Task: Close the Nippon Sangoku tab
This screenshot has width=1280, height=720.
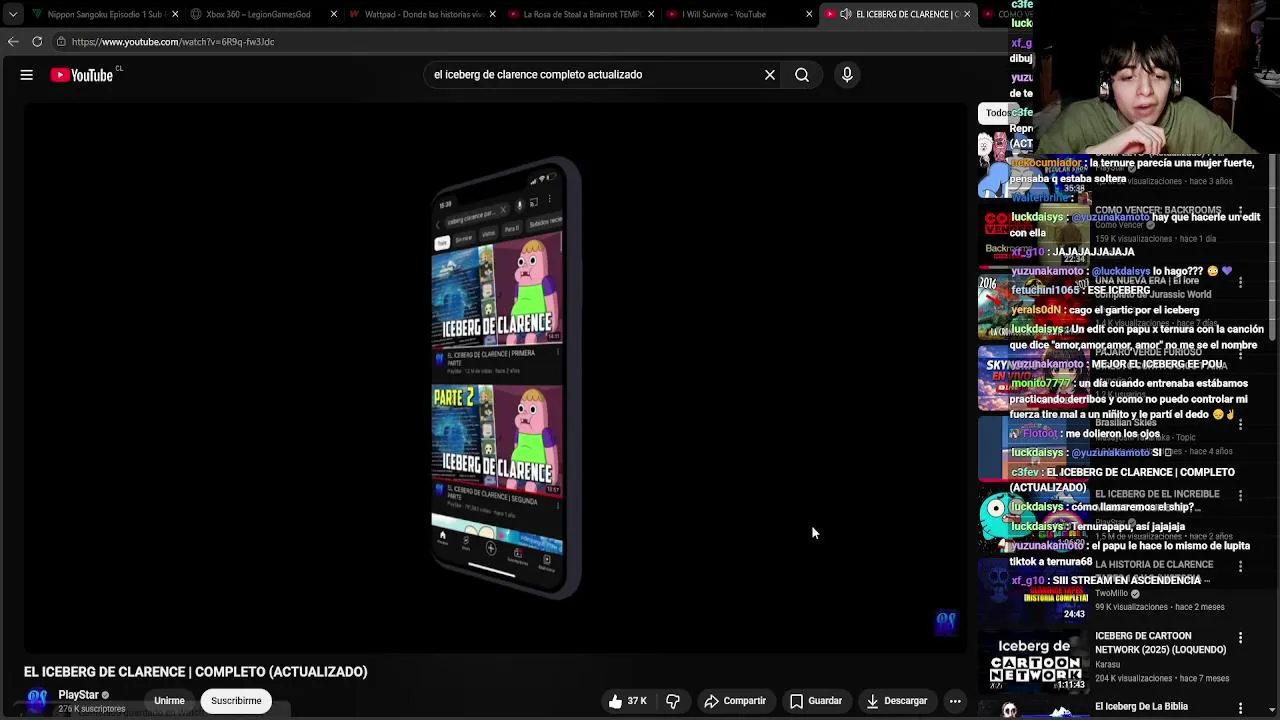Action: point(175,14)
